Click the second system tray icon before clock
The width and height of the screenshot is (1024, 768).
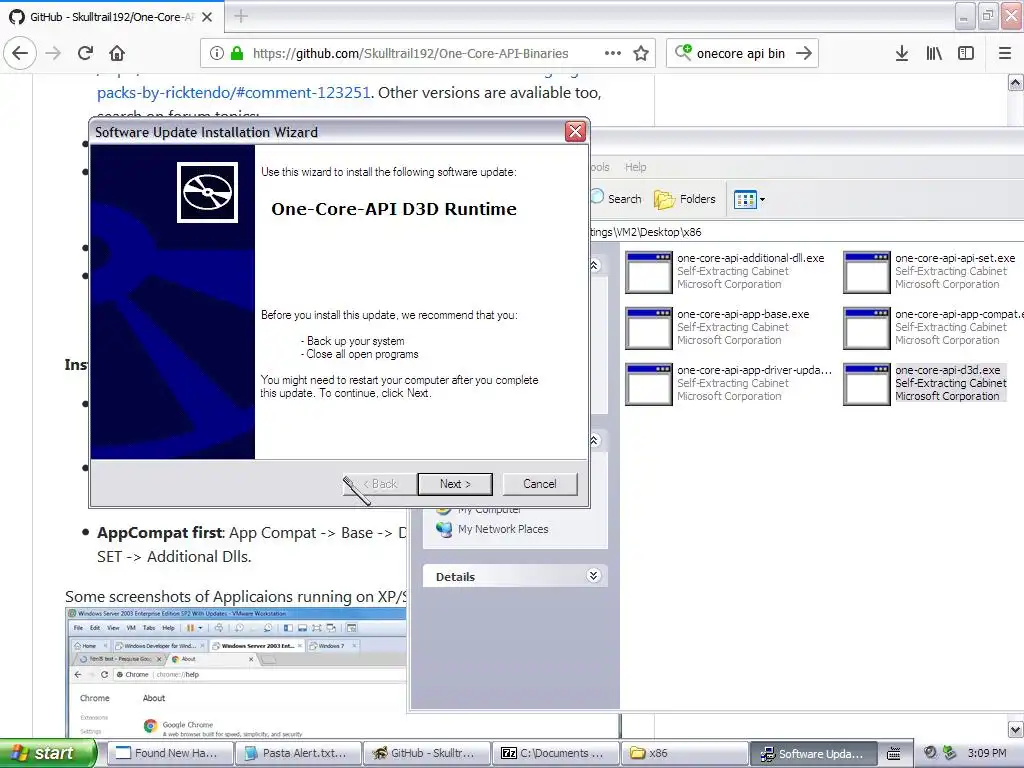[950, 753]
